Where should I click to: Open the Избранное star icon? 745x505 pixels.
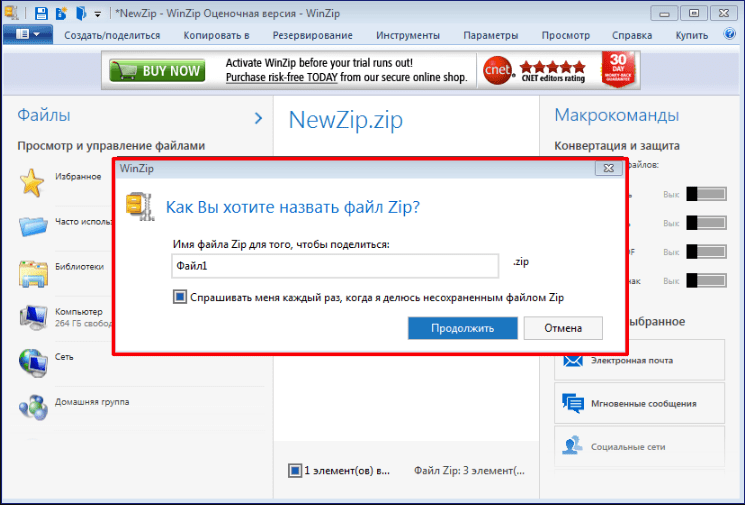(33, 181)
